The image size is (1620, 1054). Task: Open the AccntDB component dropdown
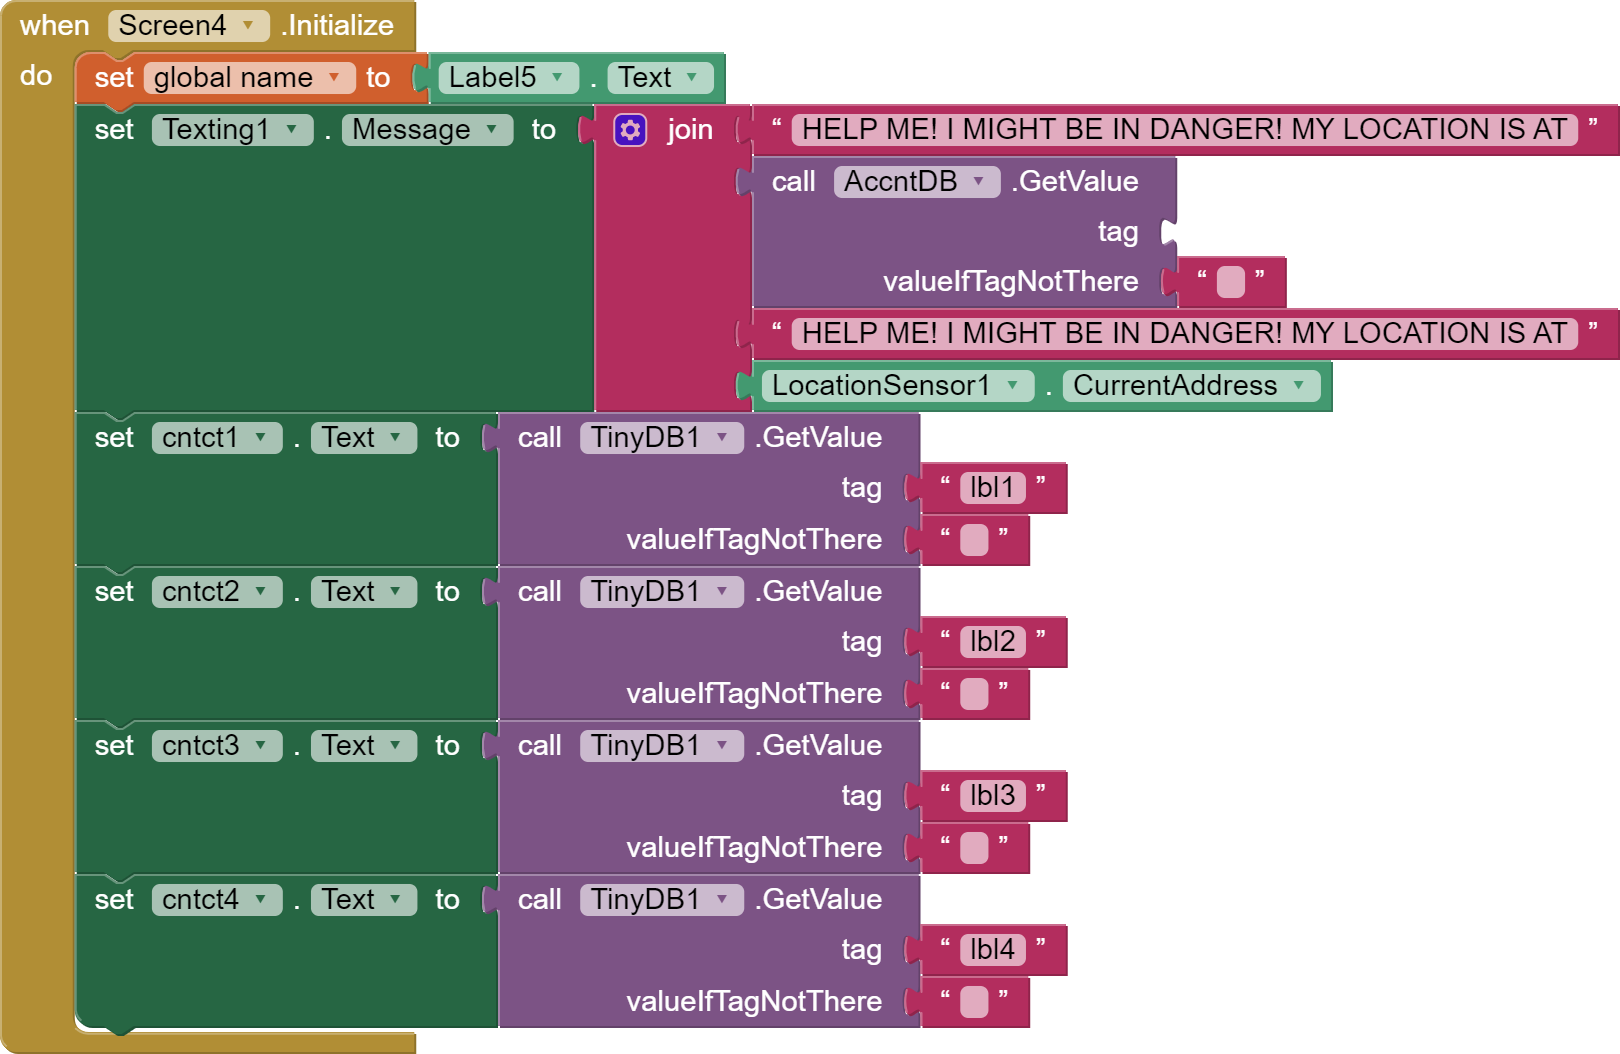(916, 182)
